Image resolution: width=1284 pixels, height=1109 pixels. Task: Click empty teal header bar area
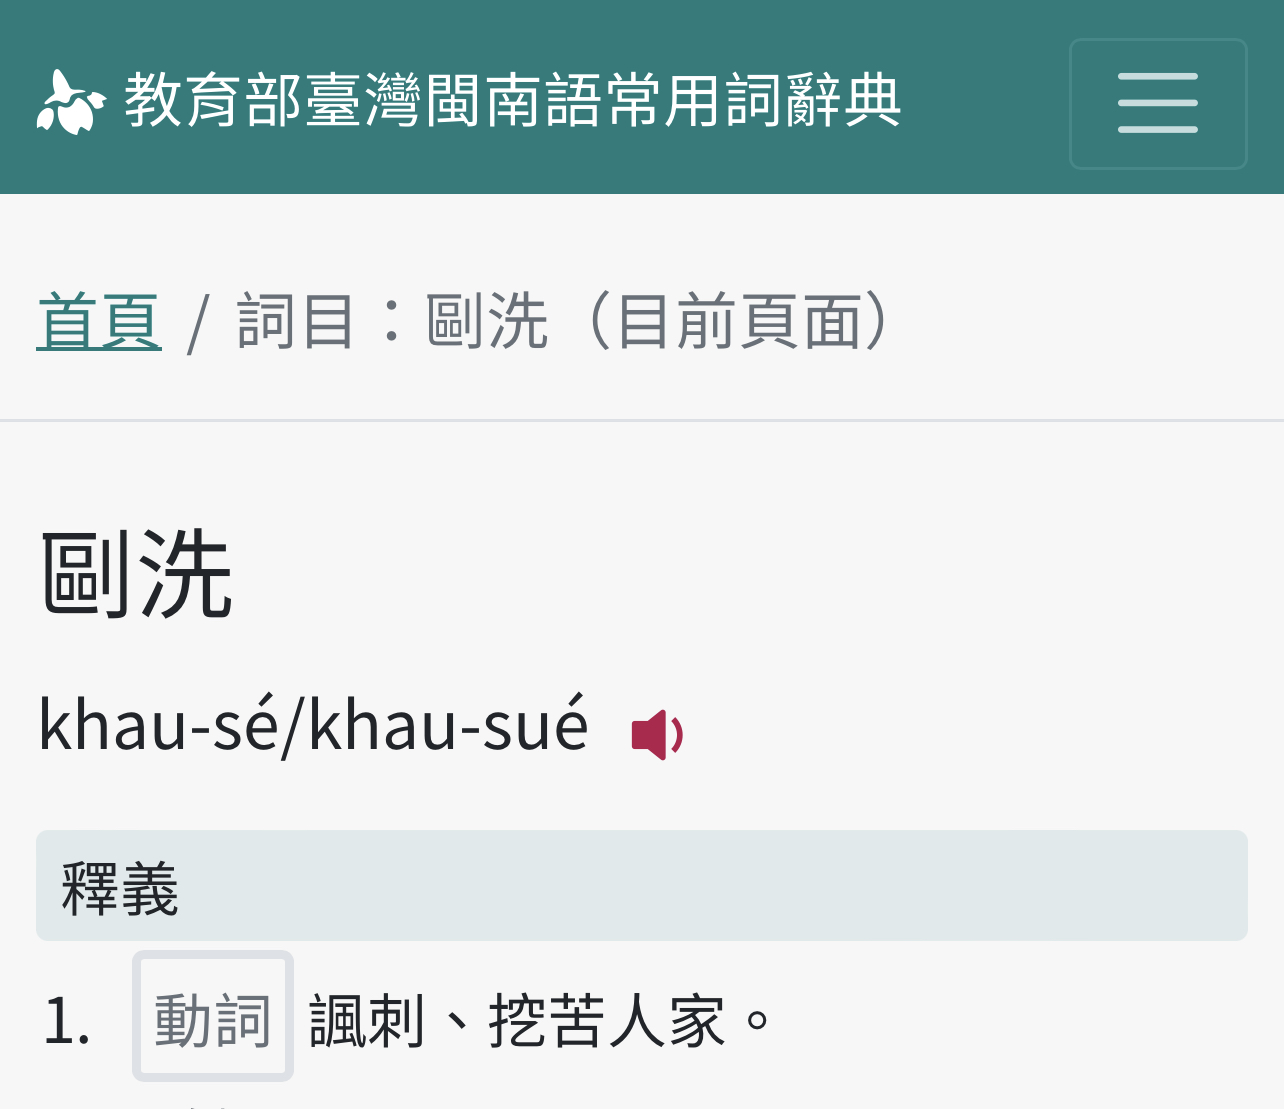click(985, 100)
